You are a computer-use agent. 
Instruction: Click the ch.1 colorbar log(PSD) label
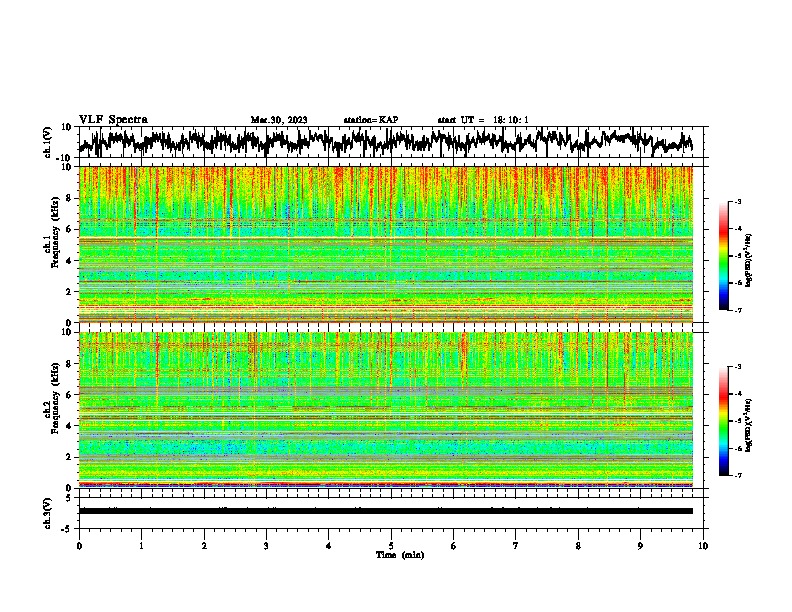[x=749, y=260]
